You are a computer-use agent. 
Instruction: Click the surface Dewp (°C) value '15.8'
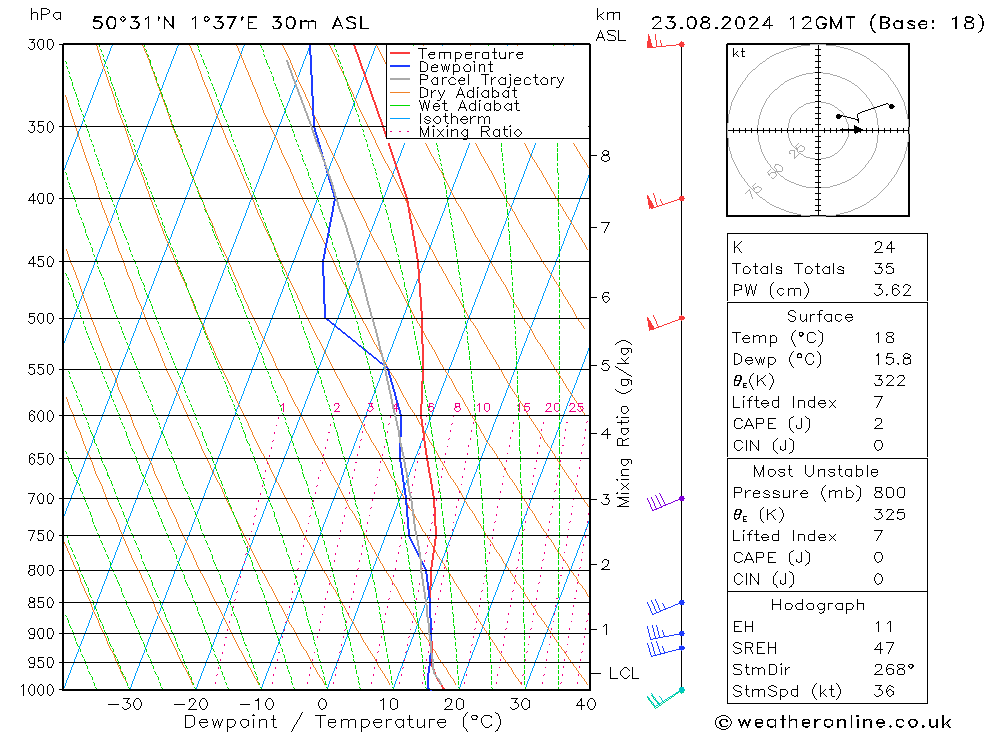pos(892,360)
